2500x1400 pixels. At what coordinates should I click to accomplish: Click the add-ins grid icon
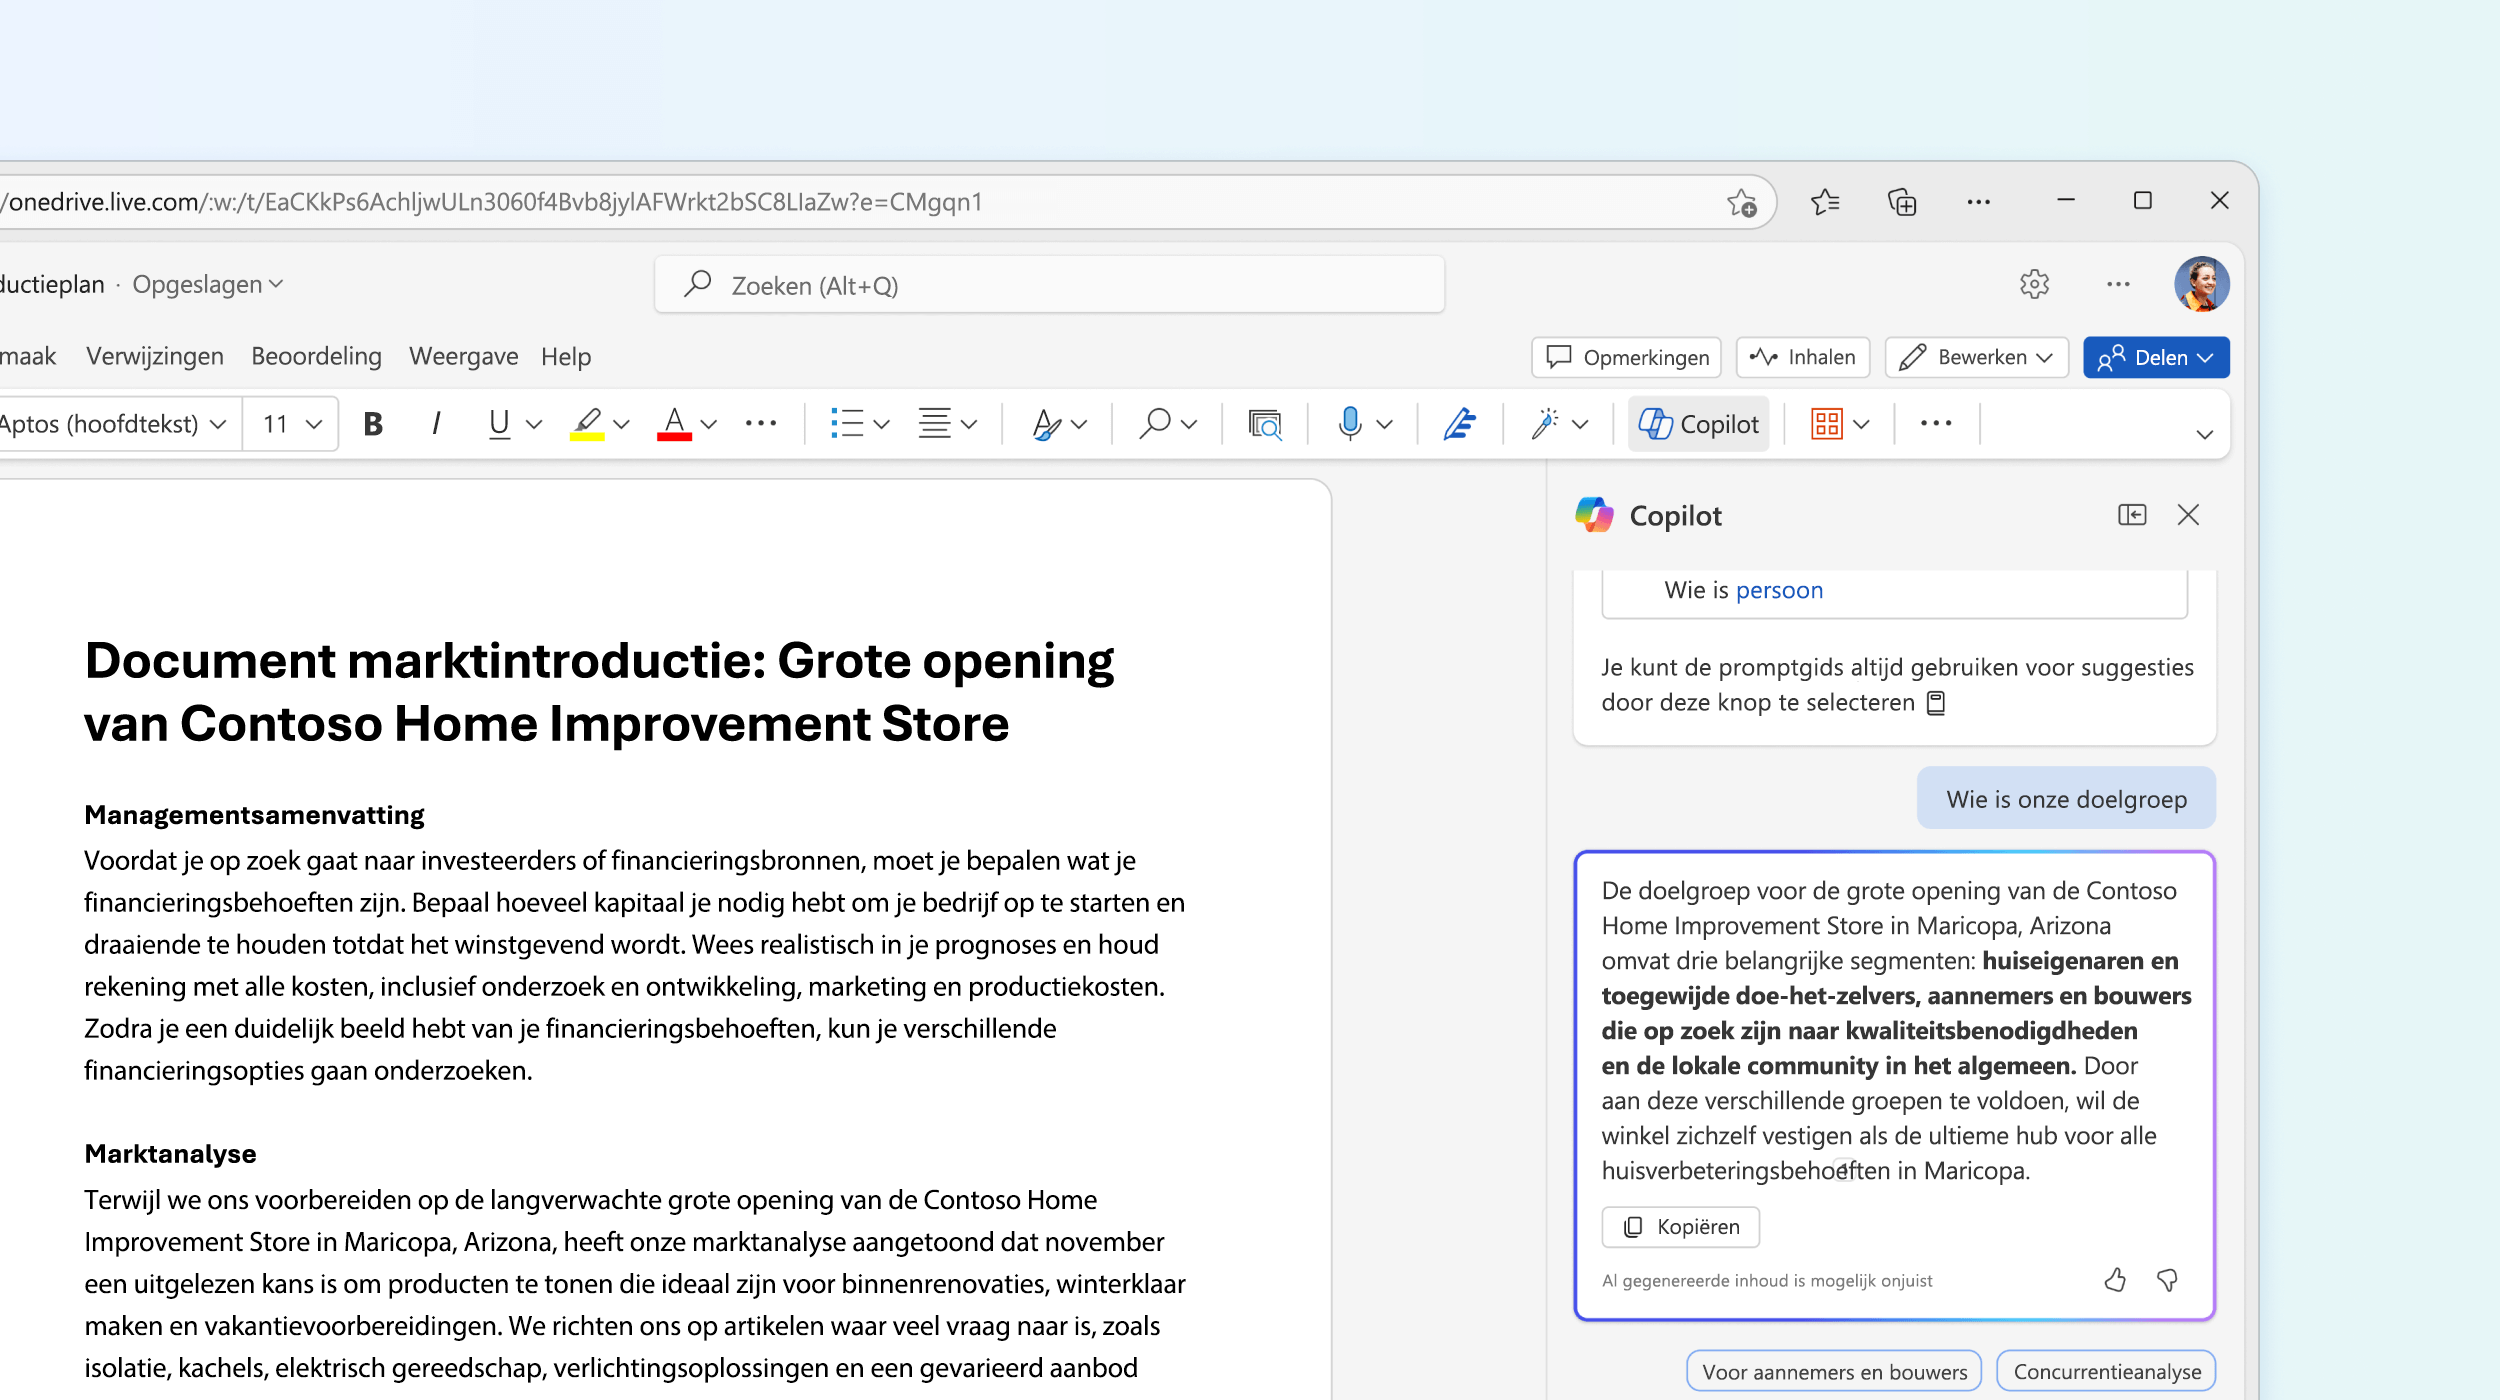point(1827,424)
